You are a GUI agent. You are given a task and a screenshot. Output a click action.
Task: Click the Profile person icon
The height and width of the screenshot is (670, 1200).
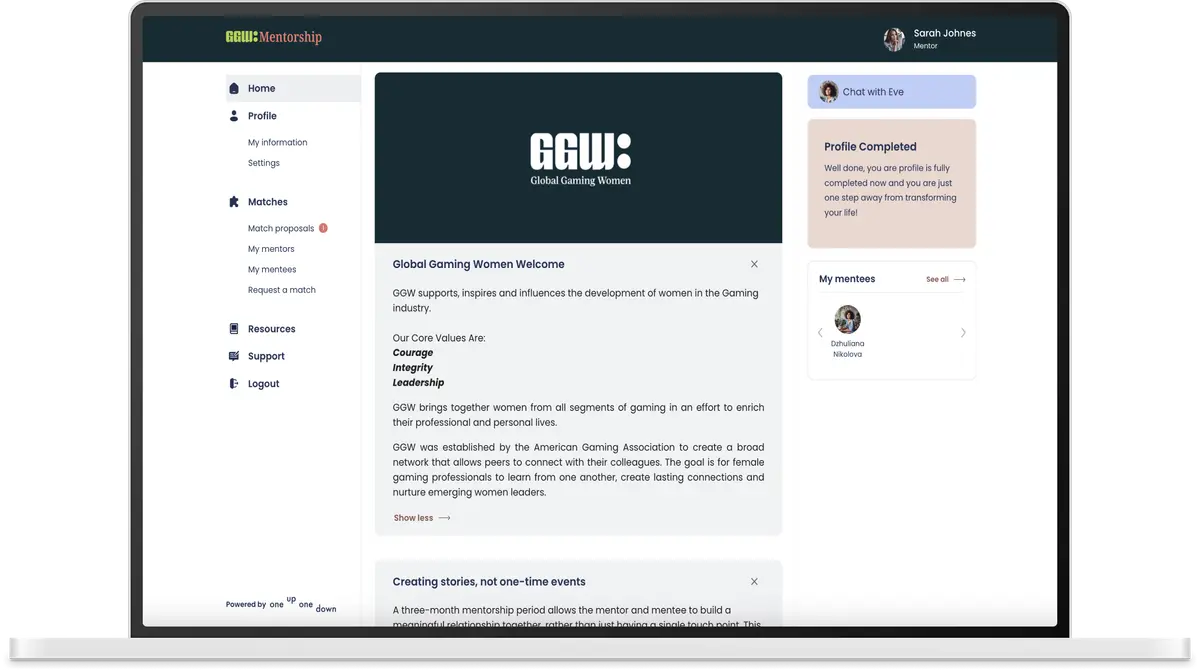pos(234,116)
